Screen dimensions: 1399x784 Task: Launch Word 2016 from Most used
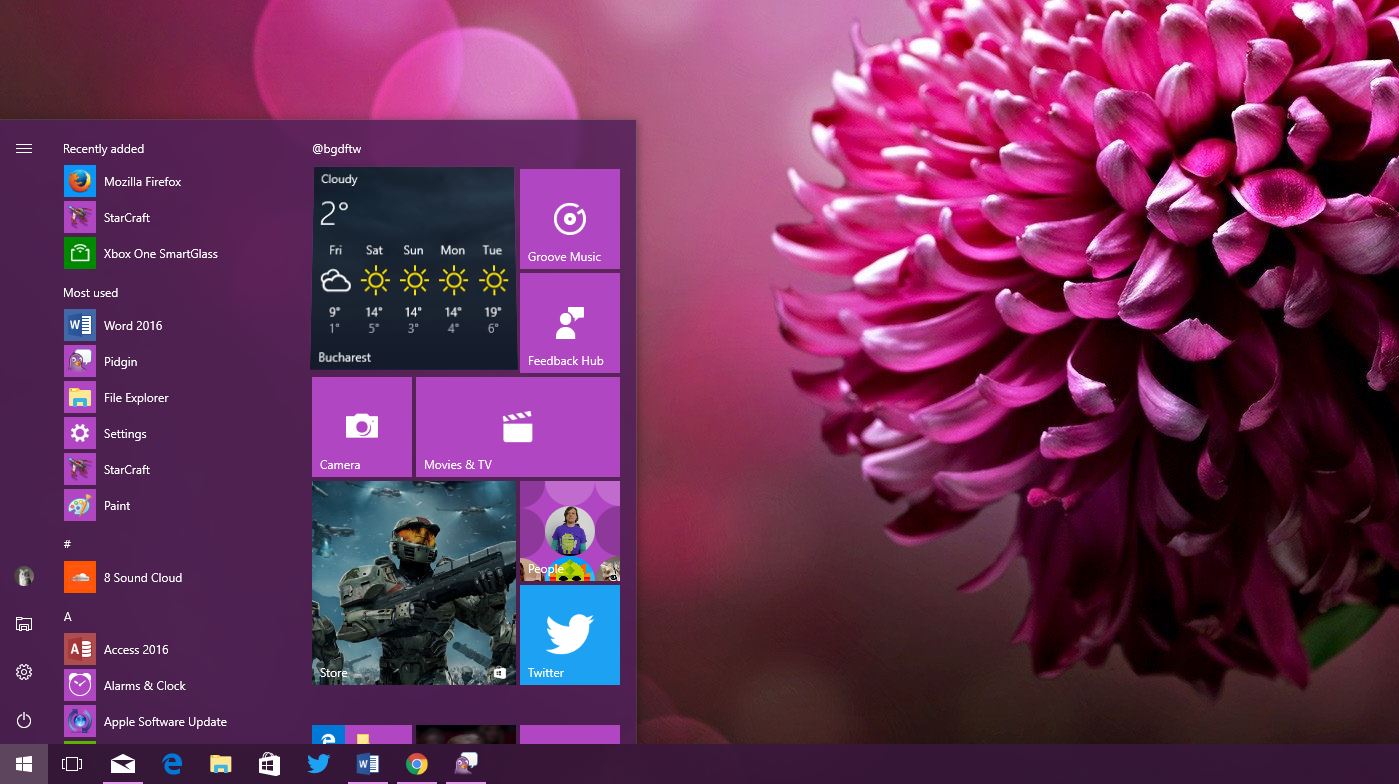180,326
